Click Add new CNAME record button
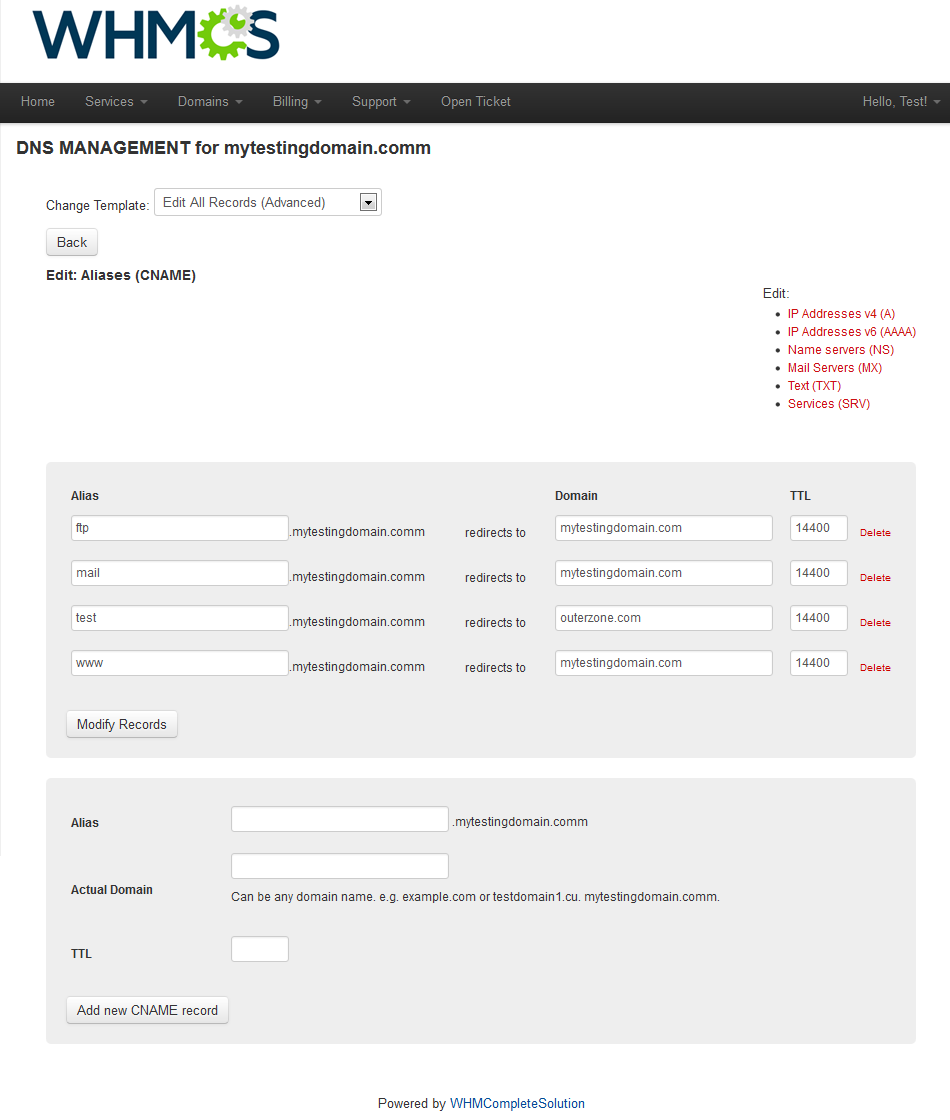Image resolution: width=950 pixels, height=1120 pixels. coord(147,1010)
